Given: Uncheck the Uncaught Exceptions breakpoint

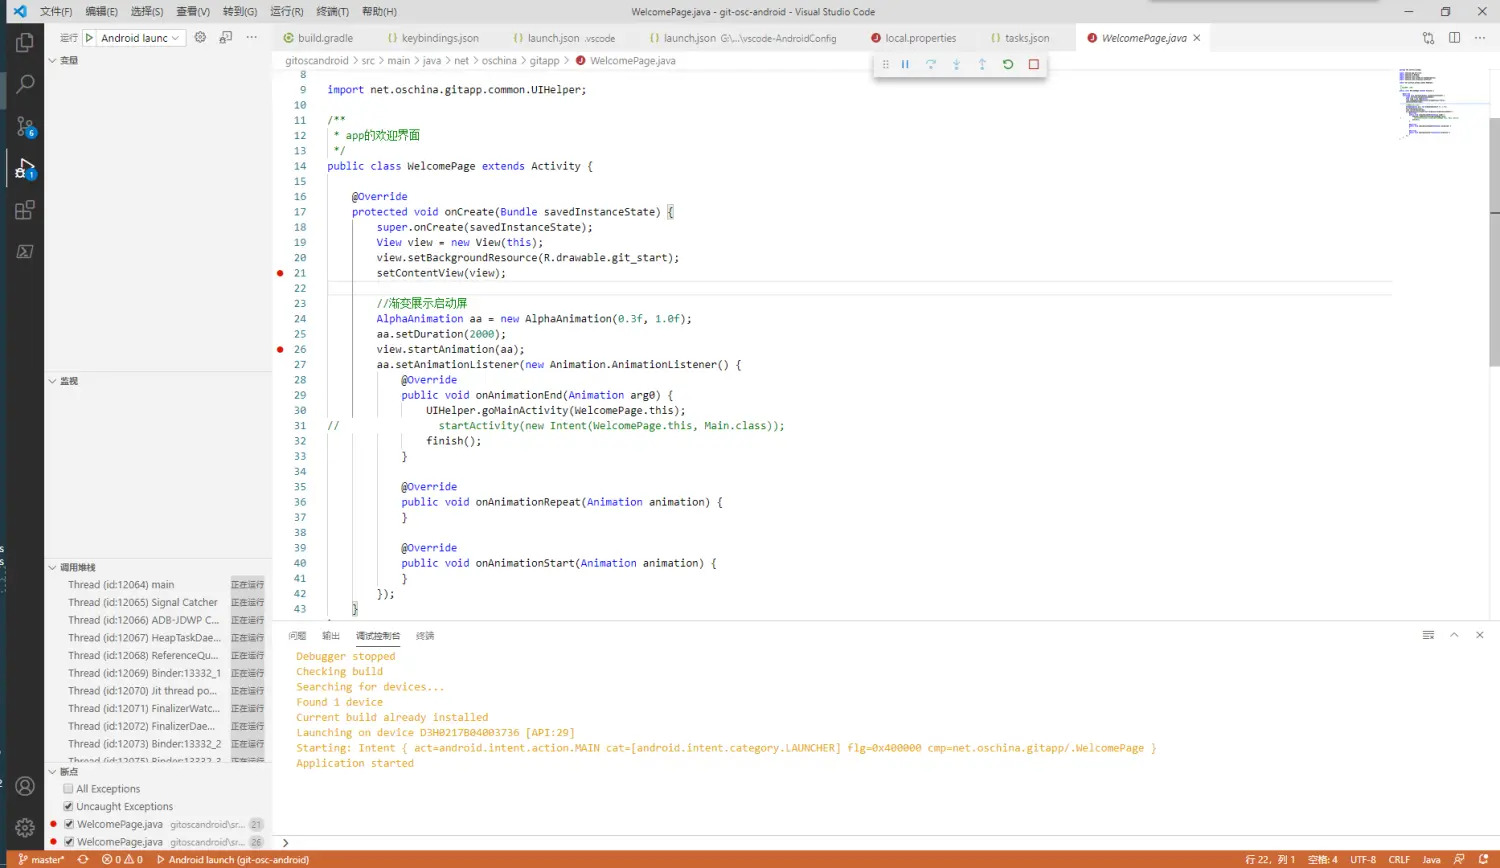Looking at the screenshot, I should (x=68, y=807).
